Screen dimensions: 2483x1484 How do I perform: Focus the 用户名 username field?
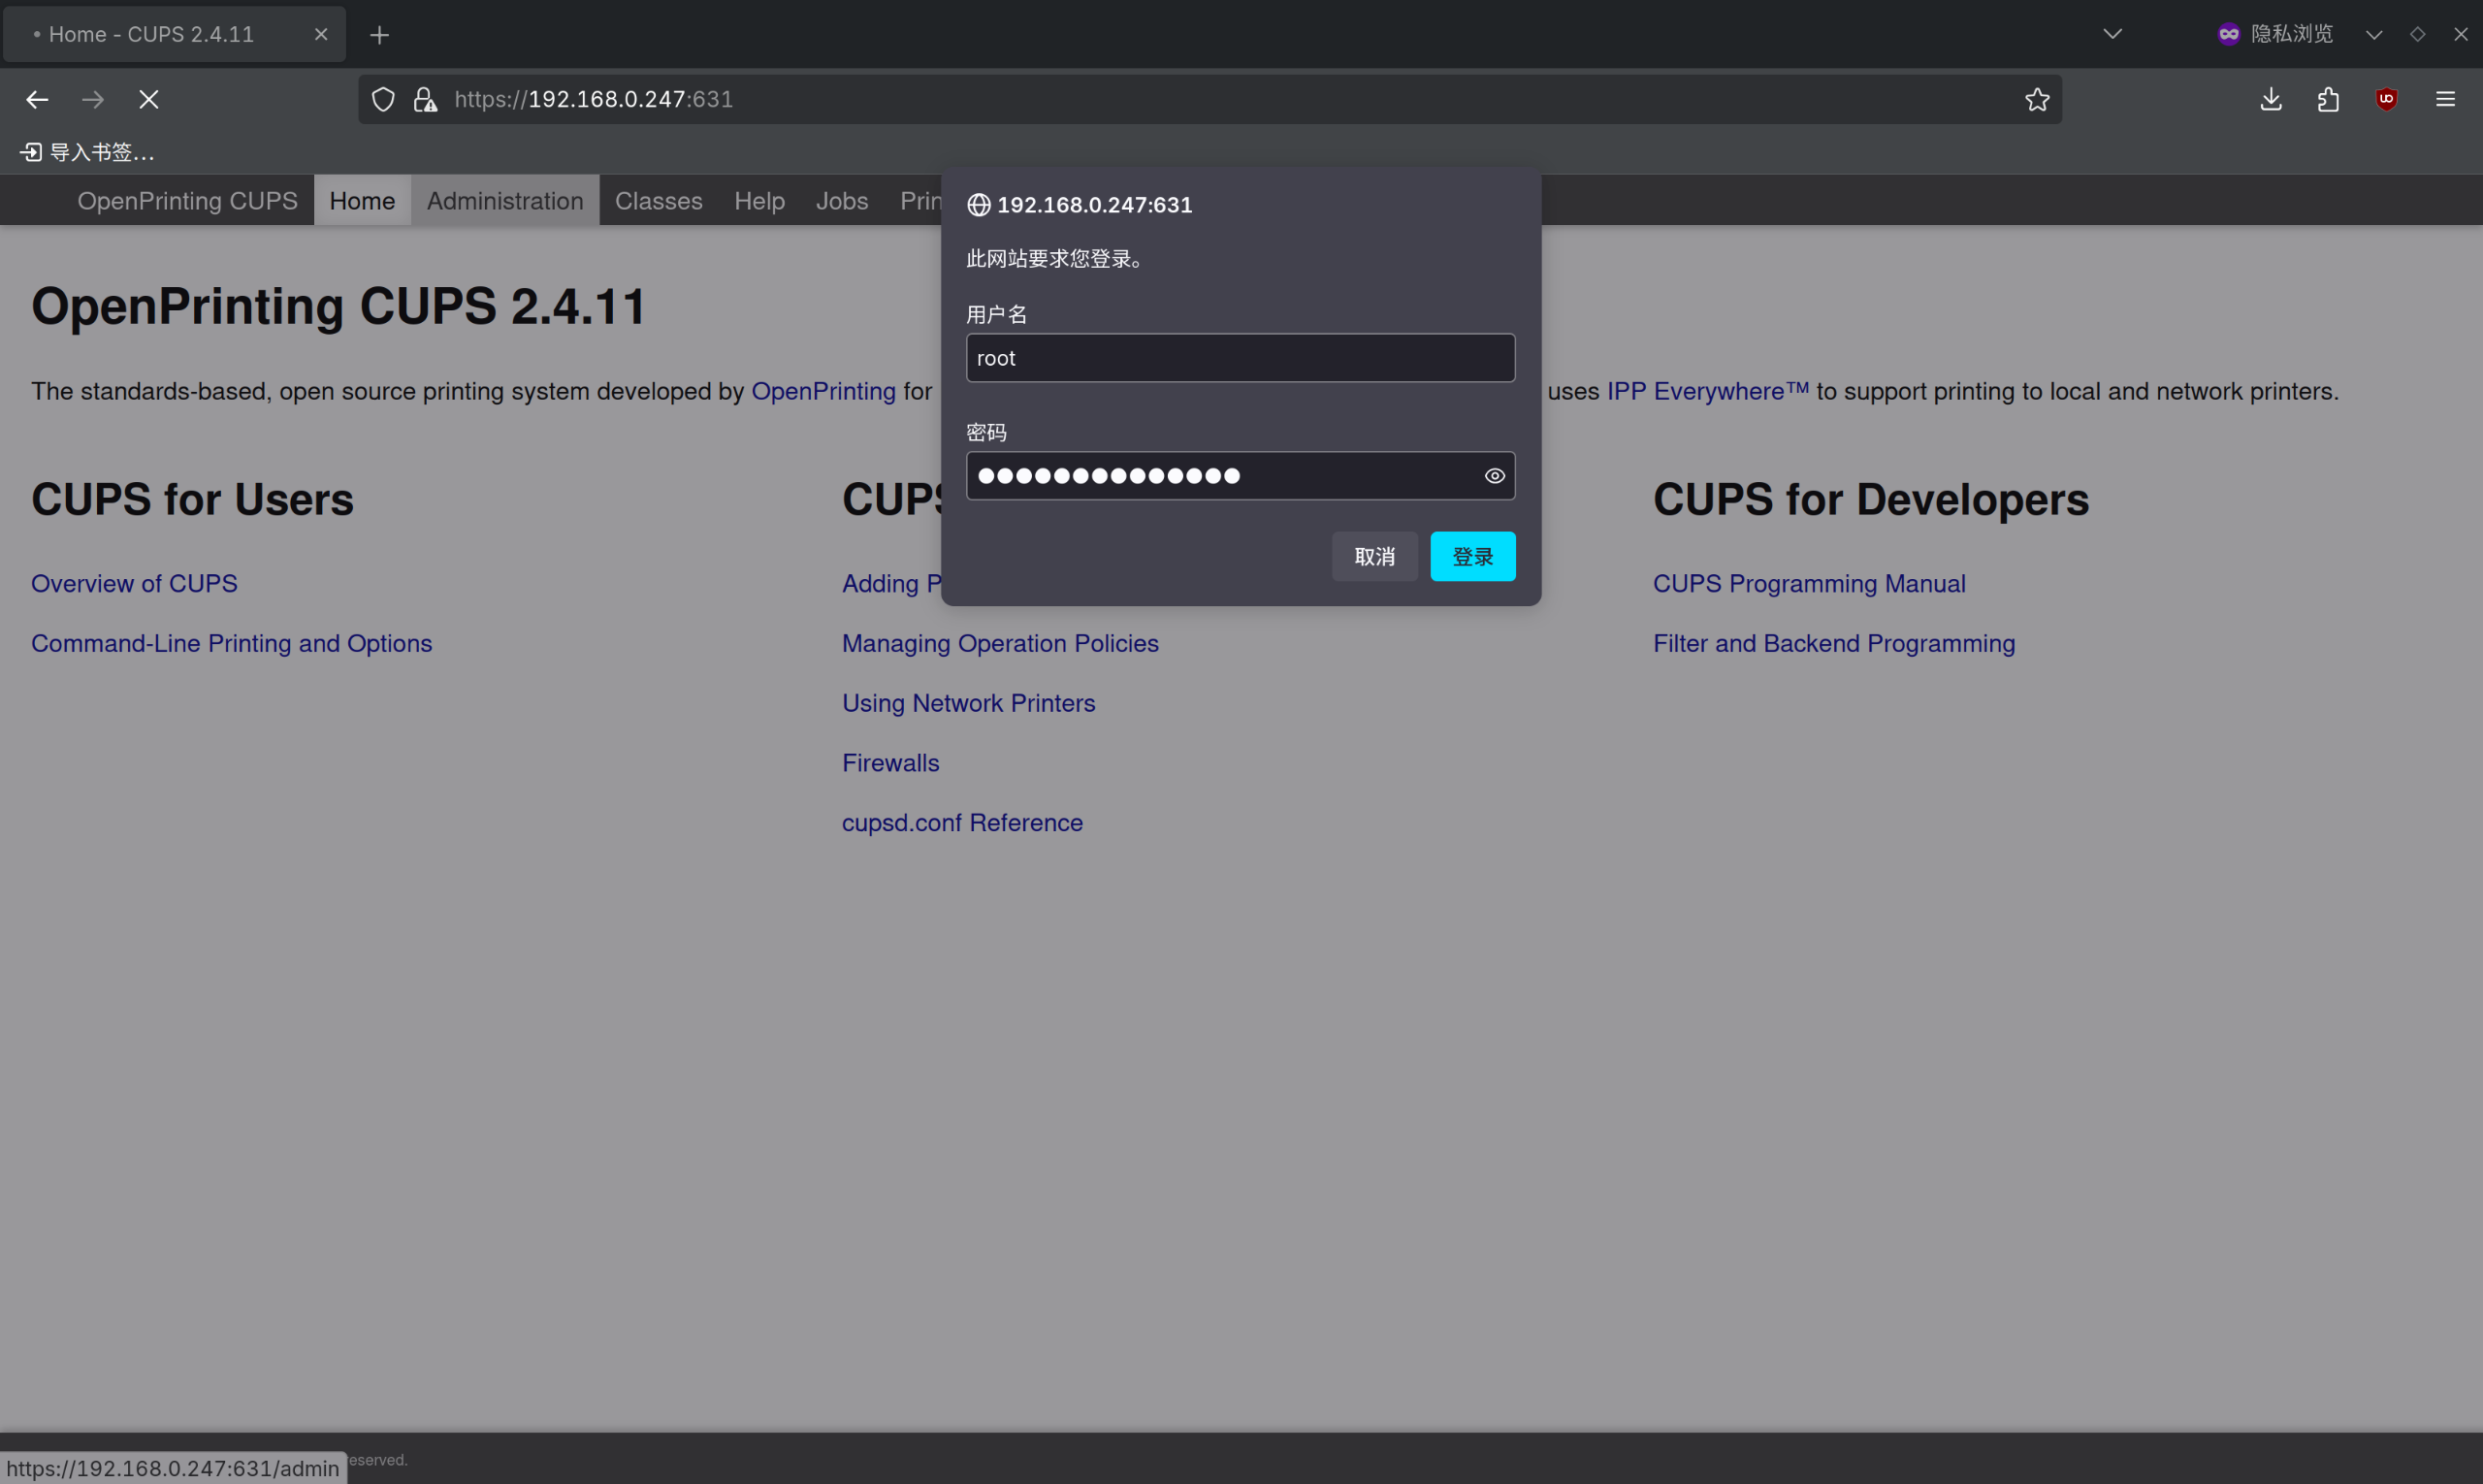tap(1240, 358)
